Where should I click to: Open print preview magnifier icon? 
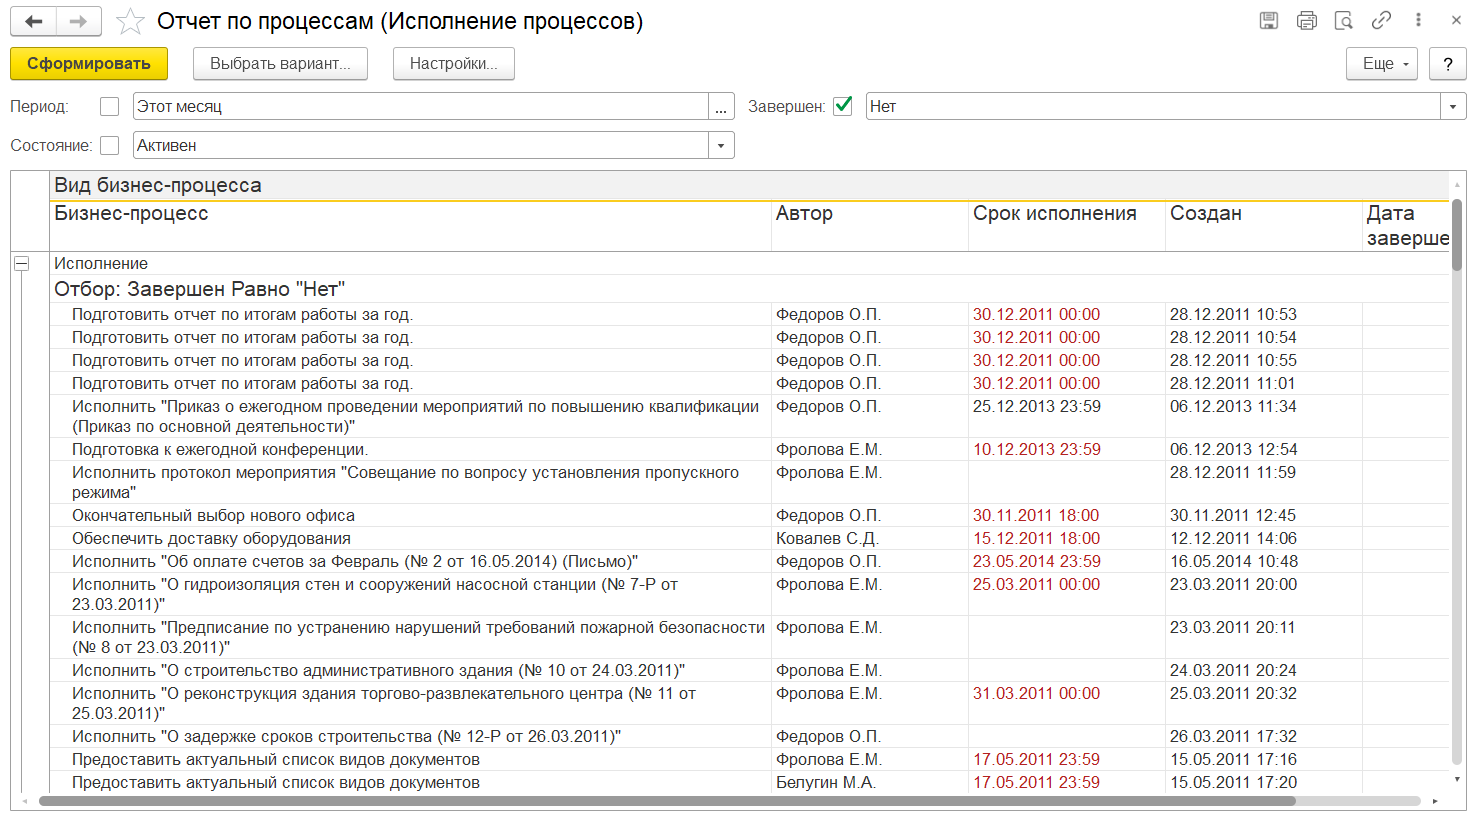point(1344,20)
